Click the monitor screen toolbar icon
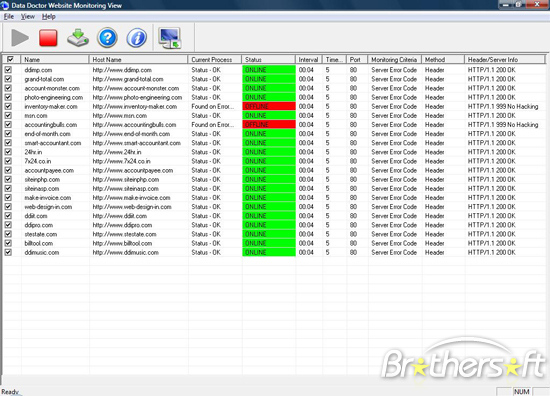Image resolution: width=550 pixels, height=396 pixels. click(x=170, y=38)
